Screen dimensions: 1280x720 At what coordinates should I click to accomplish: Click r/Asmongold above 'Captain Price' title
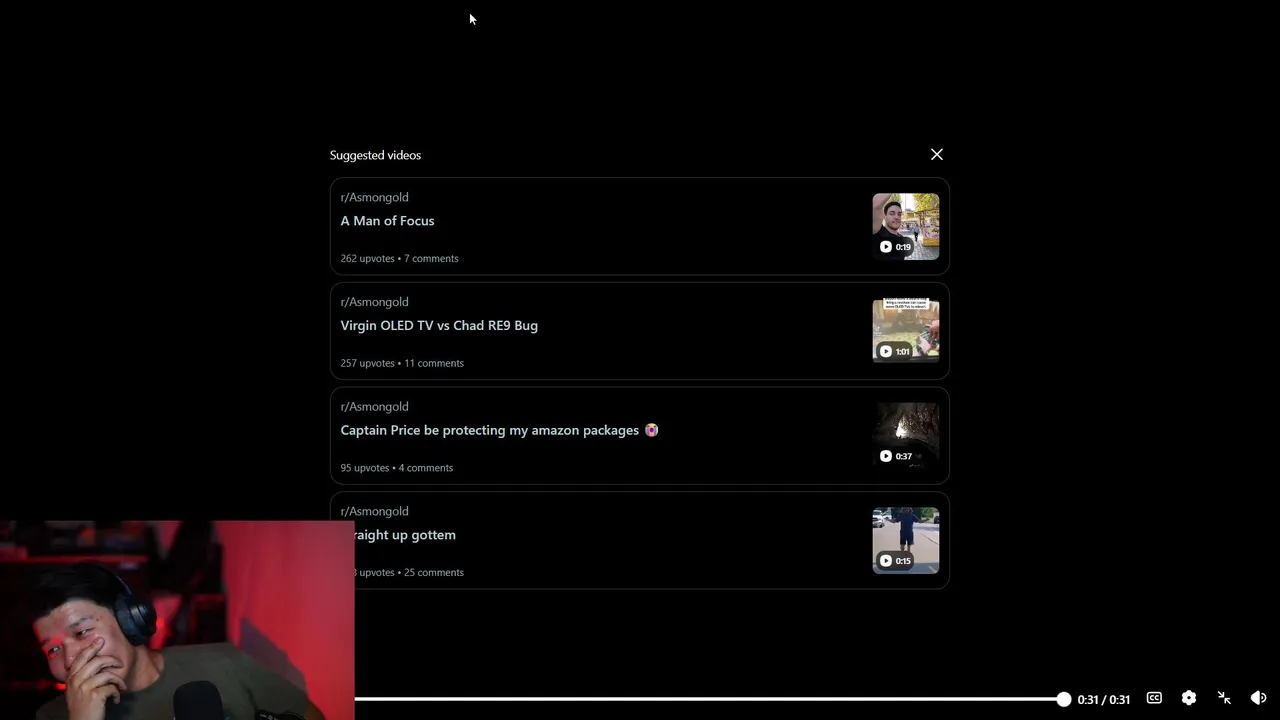click(374, 407)
